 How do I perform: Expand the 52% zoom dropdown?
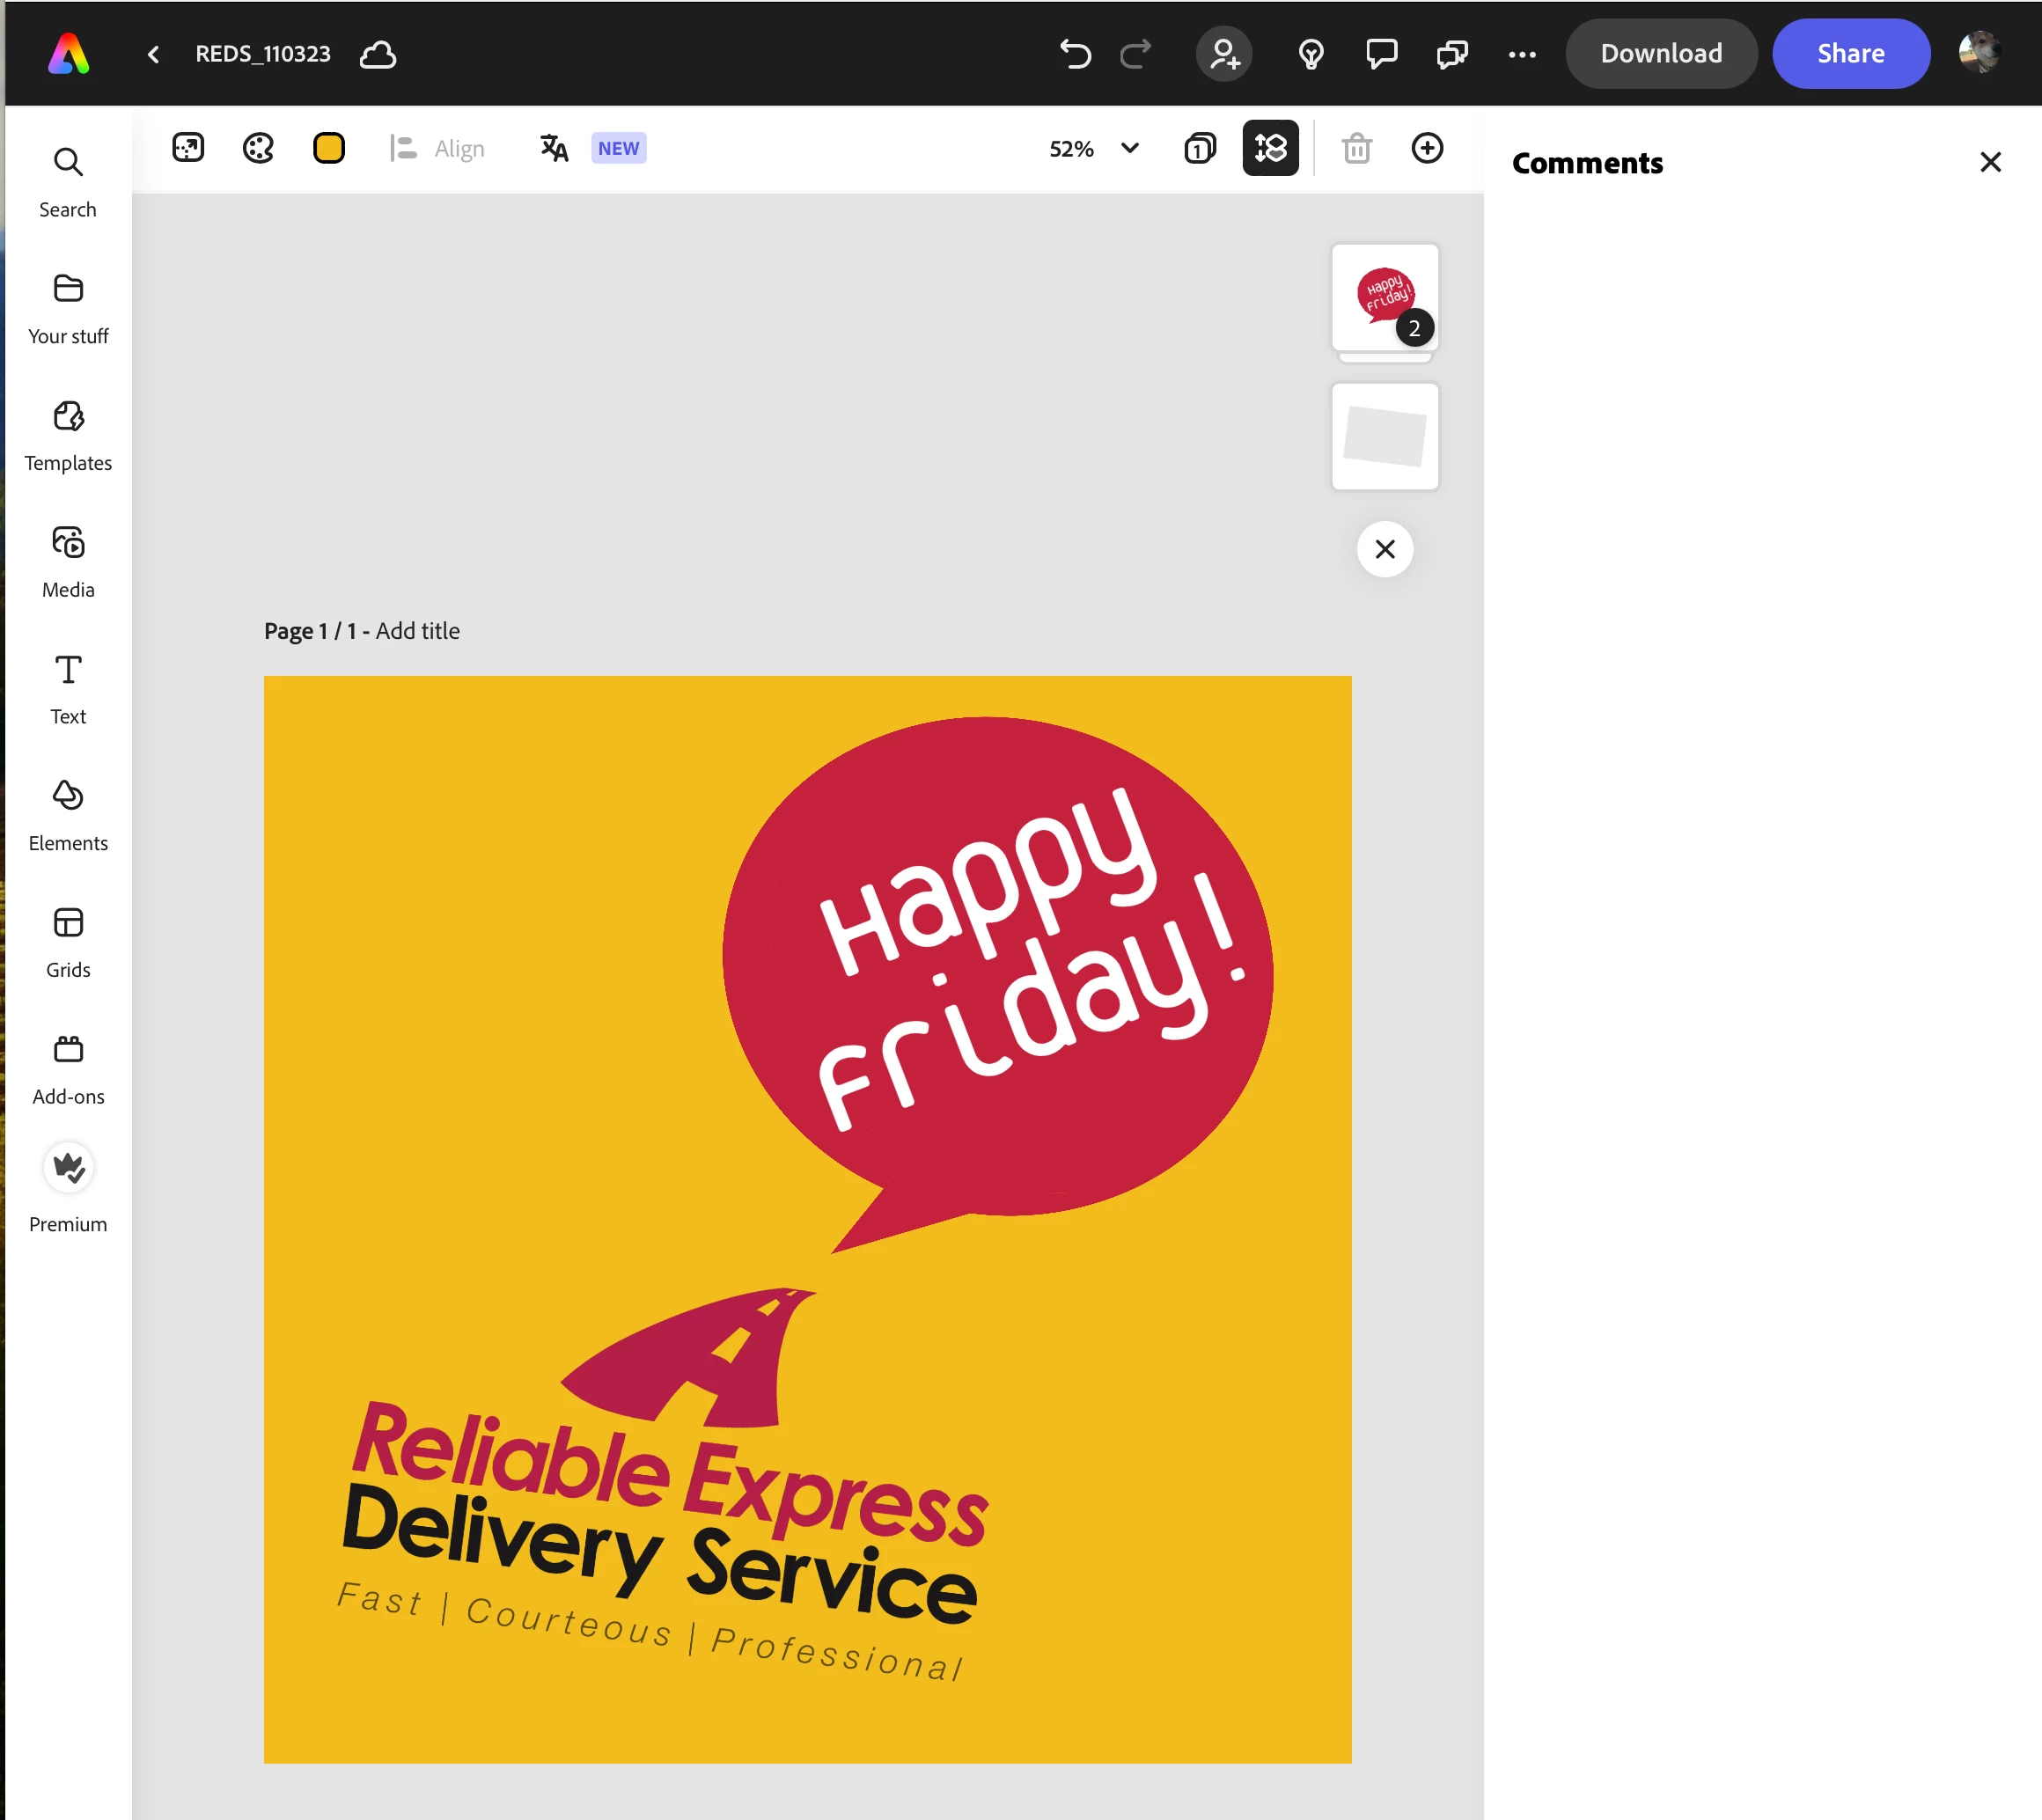(x=1130, y=148)
